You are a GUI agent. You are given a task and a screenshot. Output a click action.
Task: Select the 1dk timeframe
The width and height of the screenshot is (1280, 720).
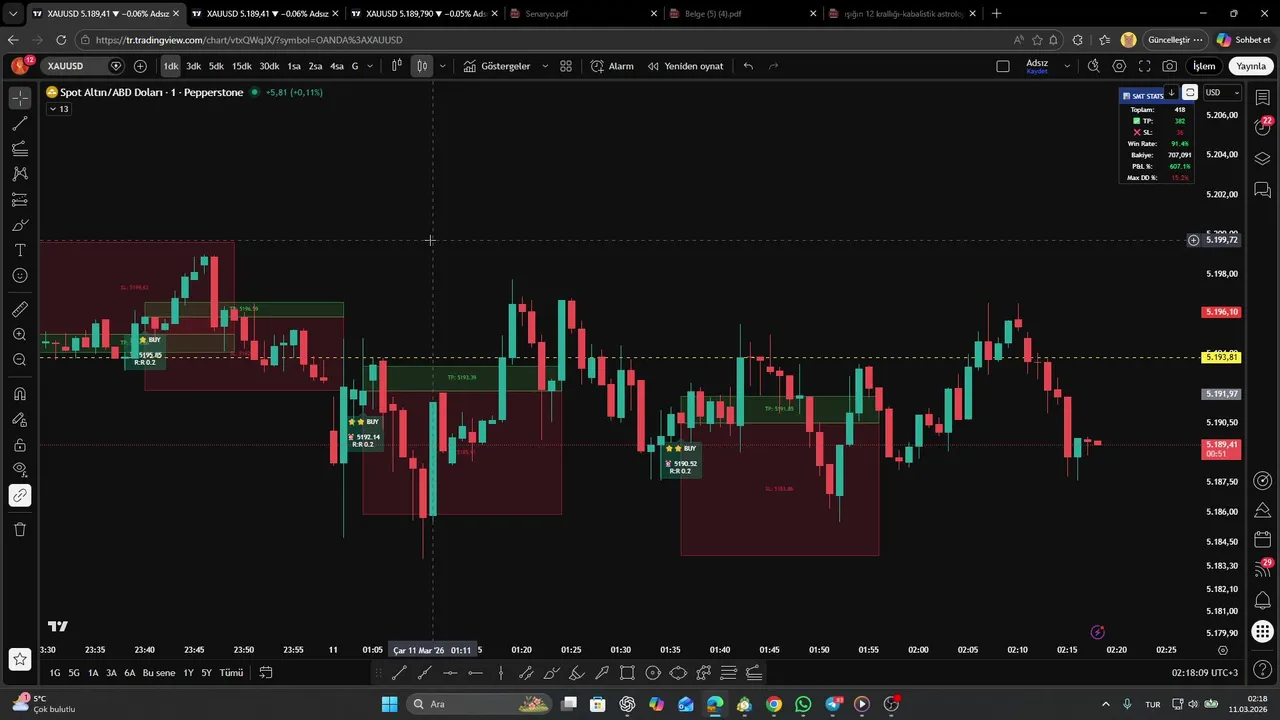coord(171,66)
